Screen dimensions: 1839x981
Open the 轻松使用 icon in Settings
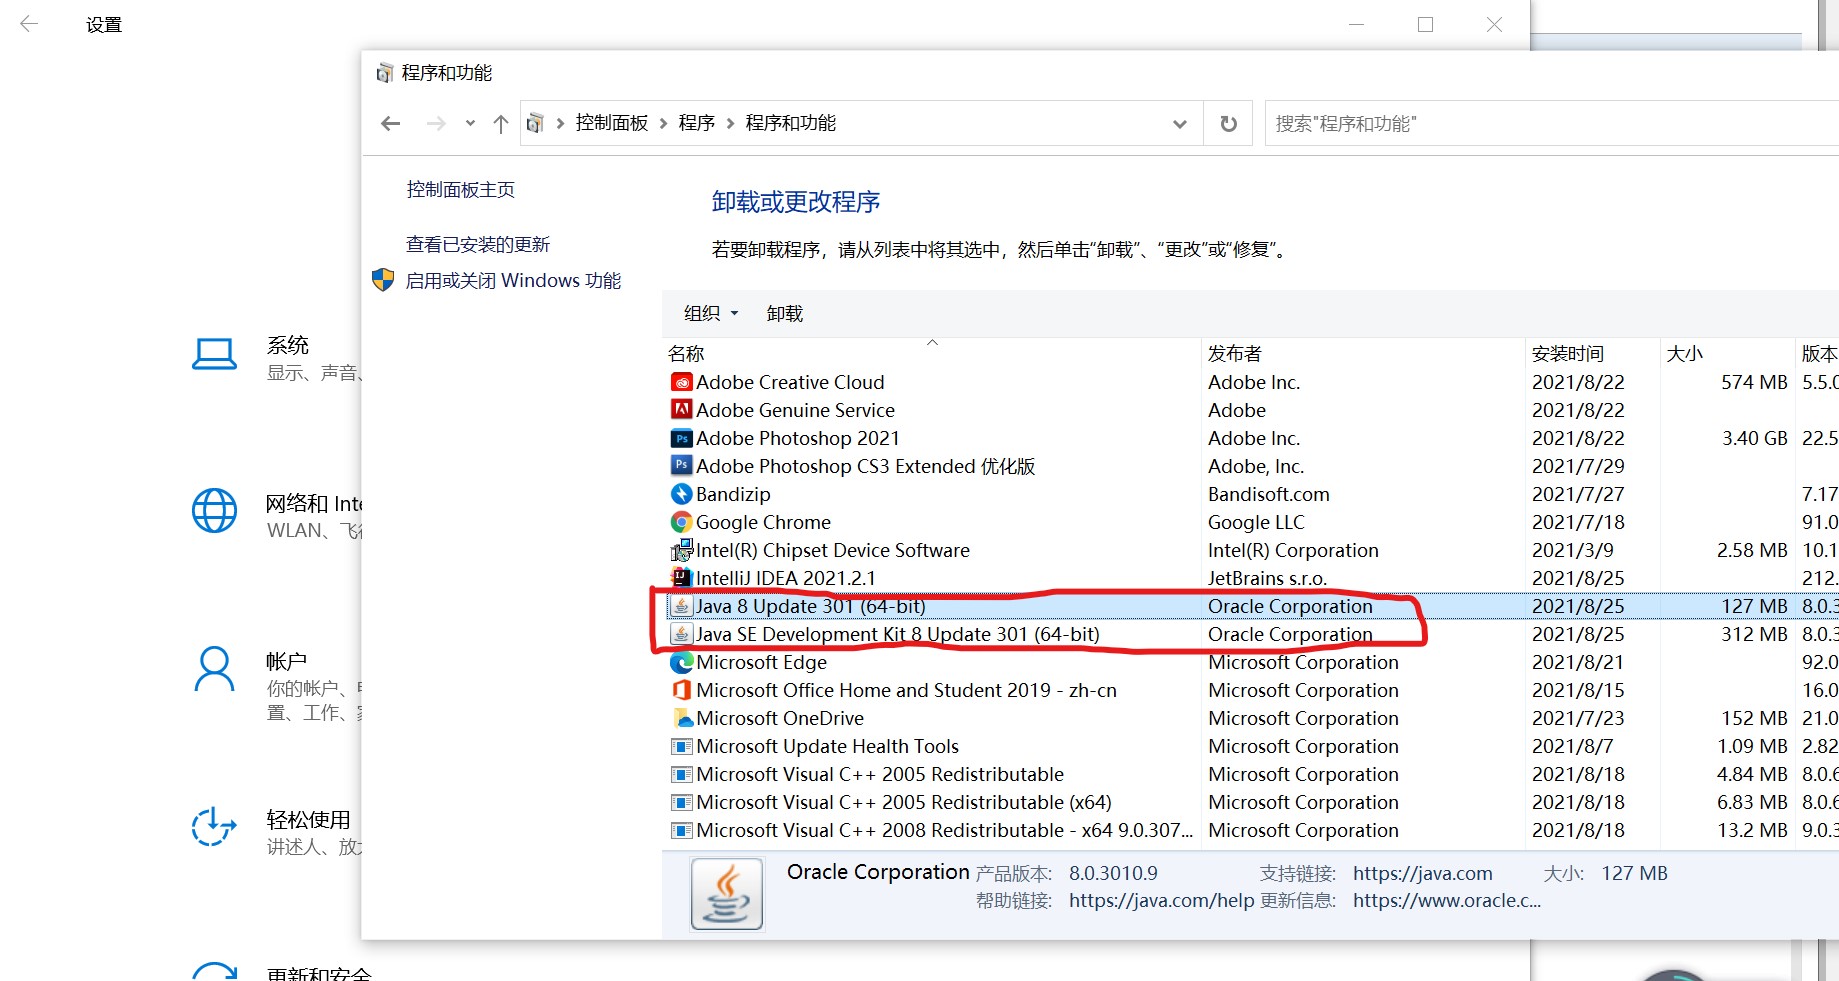pyautogui.click(x=214, y=827)
